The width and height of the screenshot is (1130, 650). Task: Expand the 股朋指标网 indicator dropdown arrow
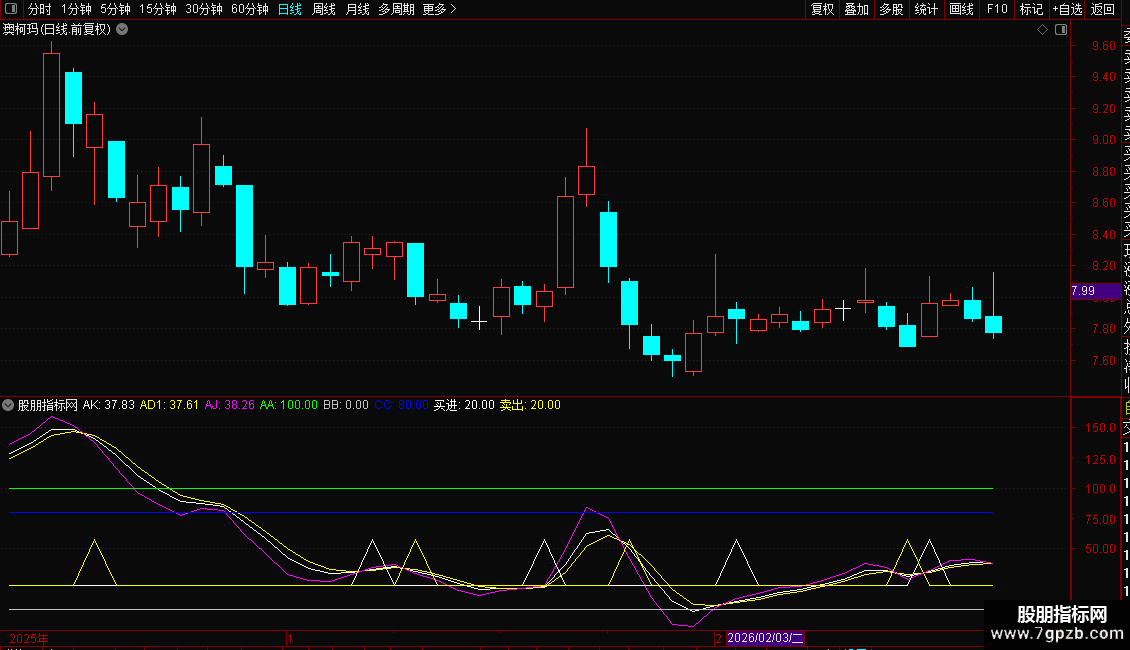pyautogui.click(x=9, y=405)
